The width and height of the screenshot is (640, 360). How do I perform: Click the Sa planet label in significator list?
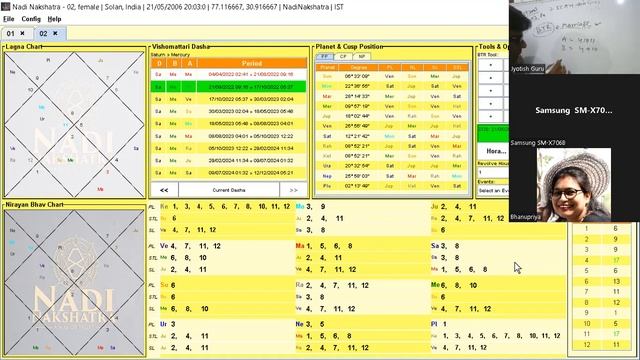pyautogui.click(x=435, y=246)
